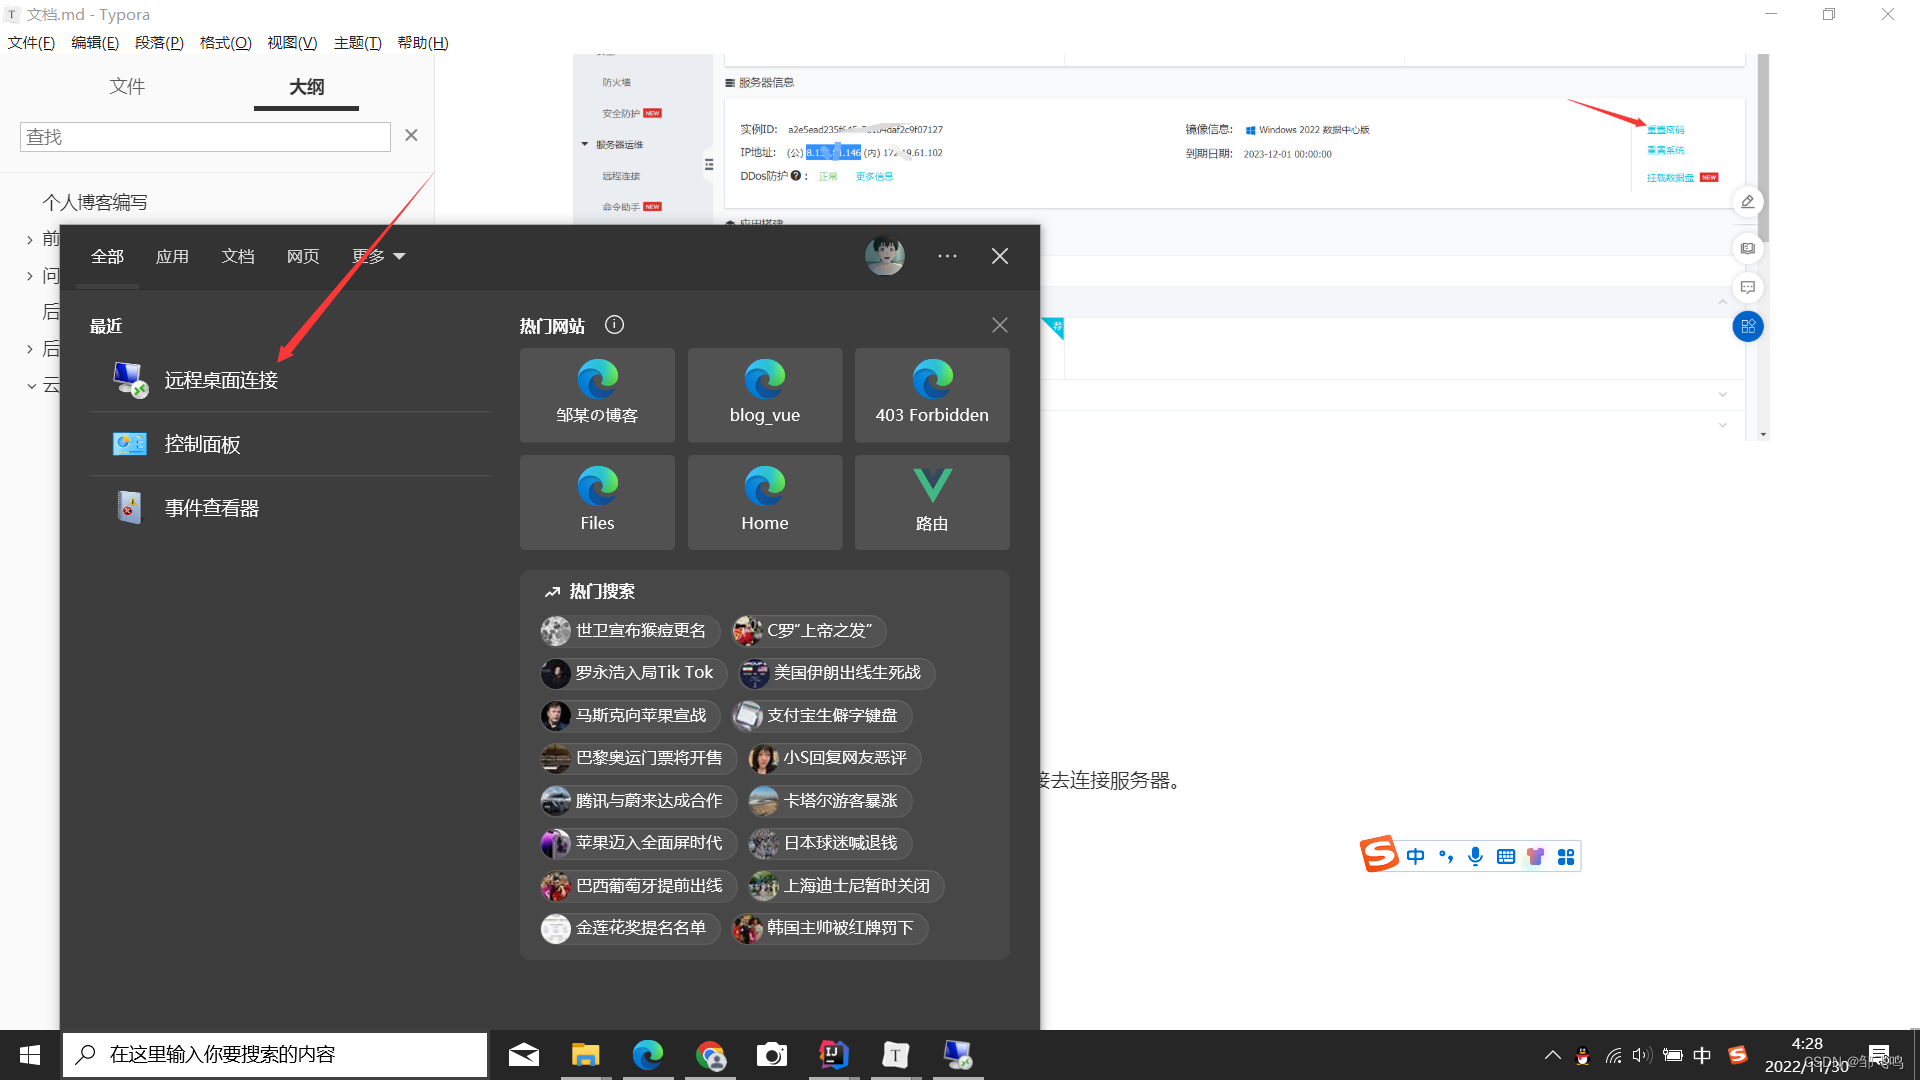Open the documentation book icon
1920x1080 pixels.
(1747, 248)
